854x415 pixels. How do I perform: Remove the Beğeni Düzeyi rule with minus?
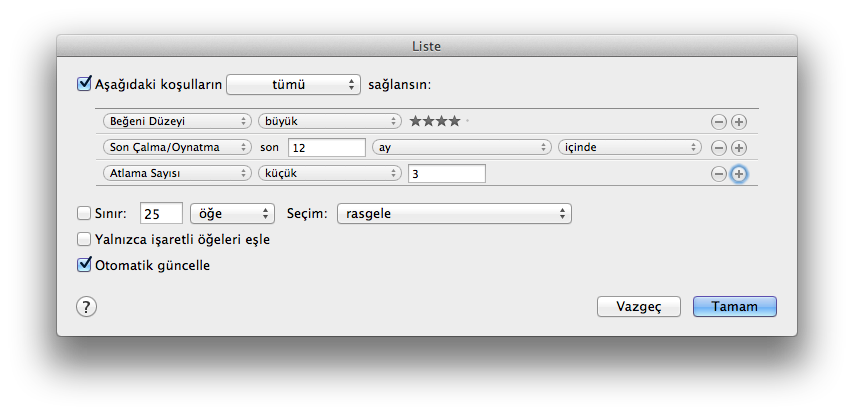[718, 121]
